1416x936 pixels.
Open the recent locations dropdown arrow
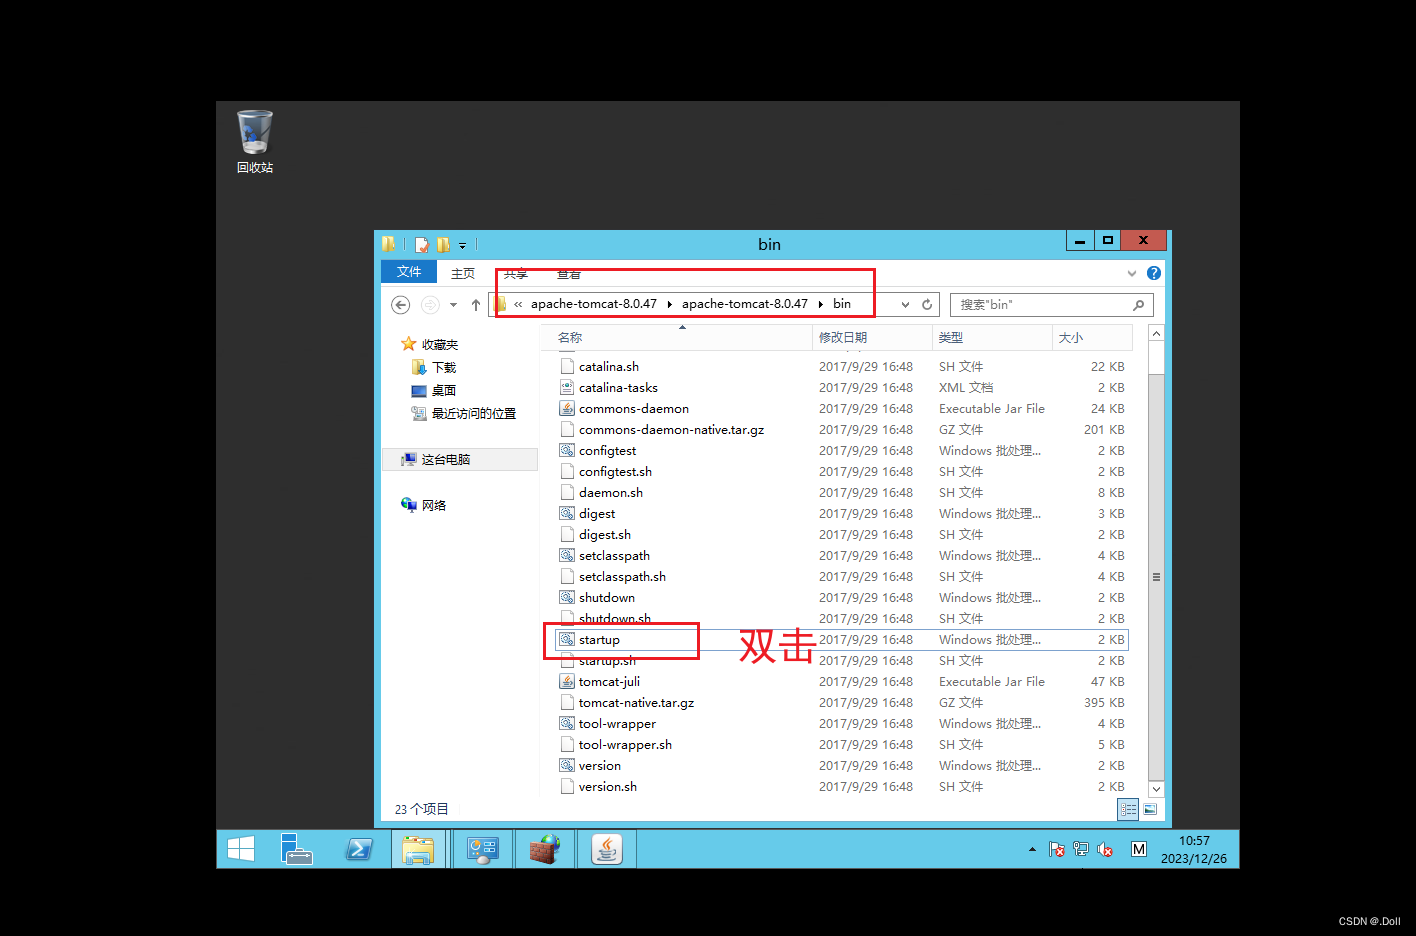pyautogui.click(x=453, y=305)
